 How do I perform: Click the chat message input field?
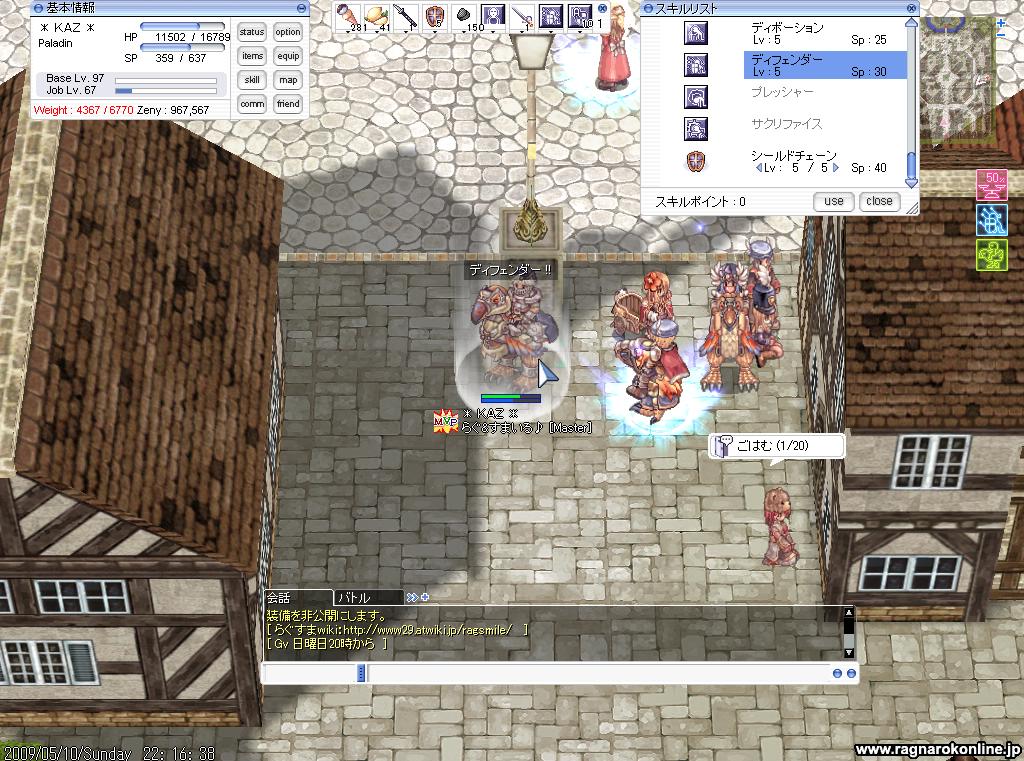point(598,673)
